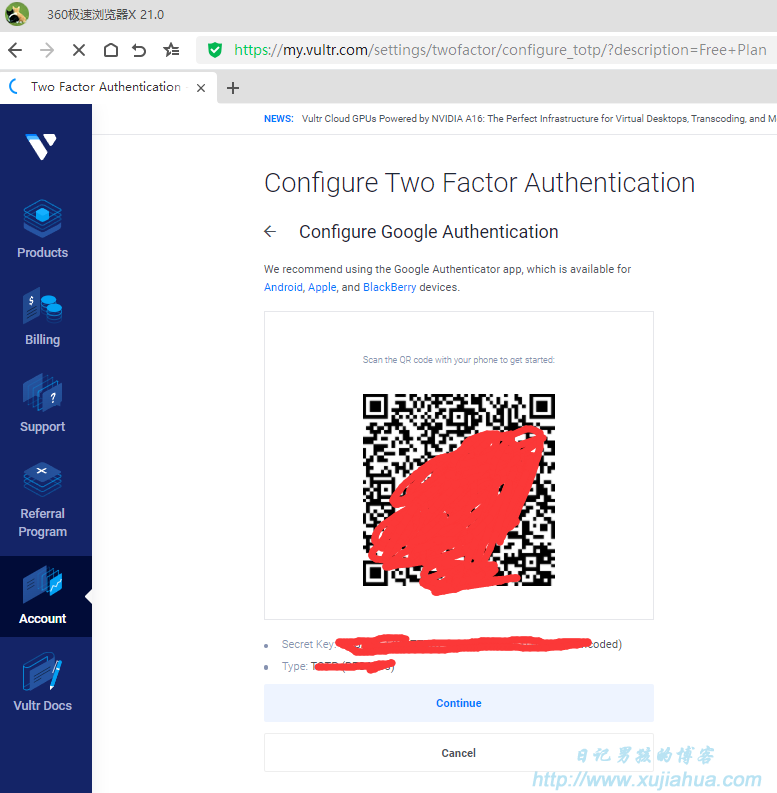Click the 'Configure Two Factor Authentication' heading
Screen dimensions: 777x793
(480, 183)
